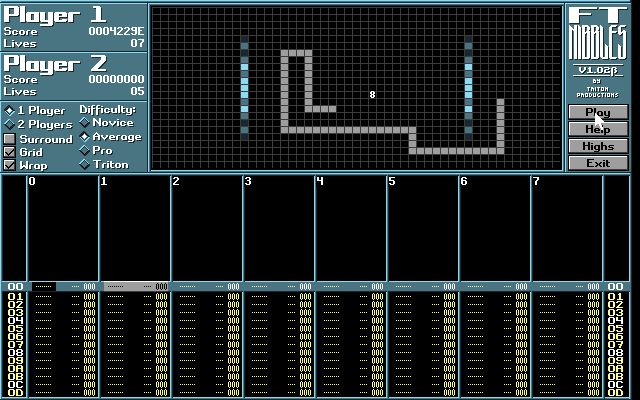Open the Help screen
The width and height of the screenshot is (640, 400).
pos(598,129)
